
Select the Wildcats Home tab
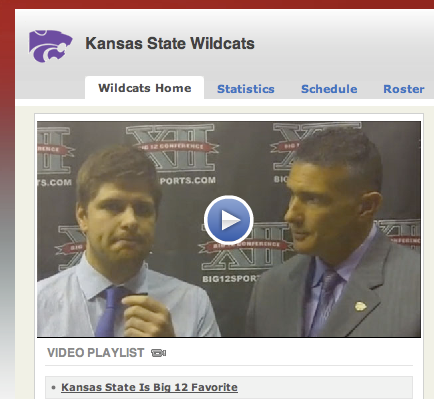click(x=145, y=88)
